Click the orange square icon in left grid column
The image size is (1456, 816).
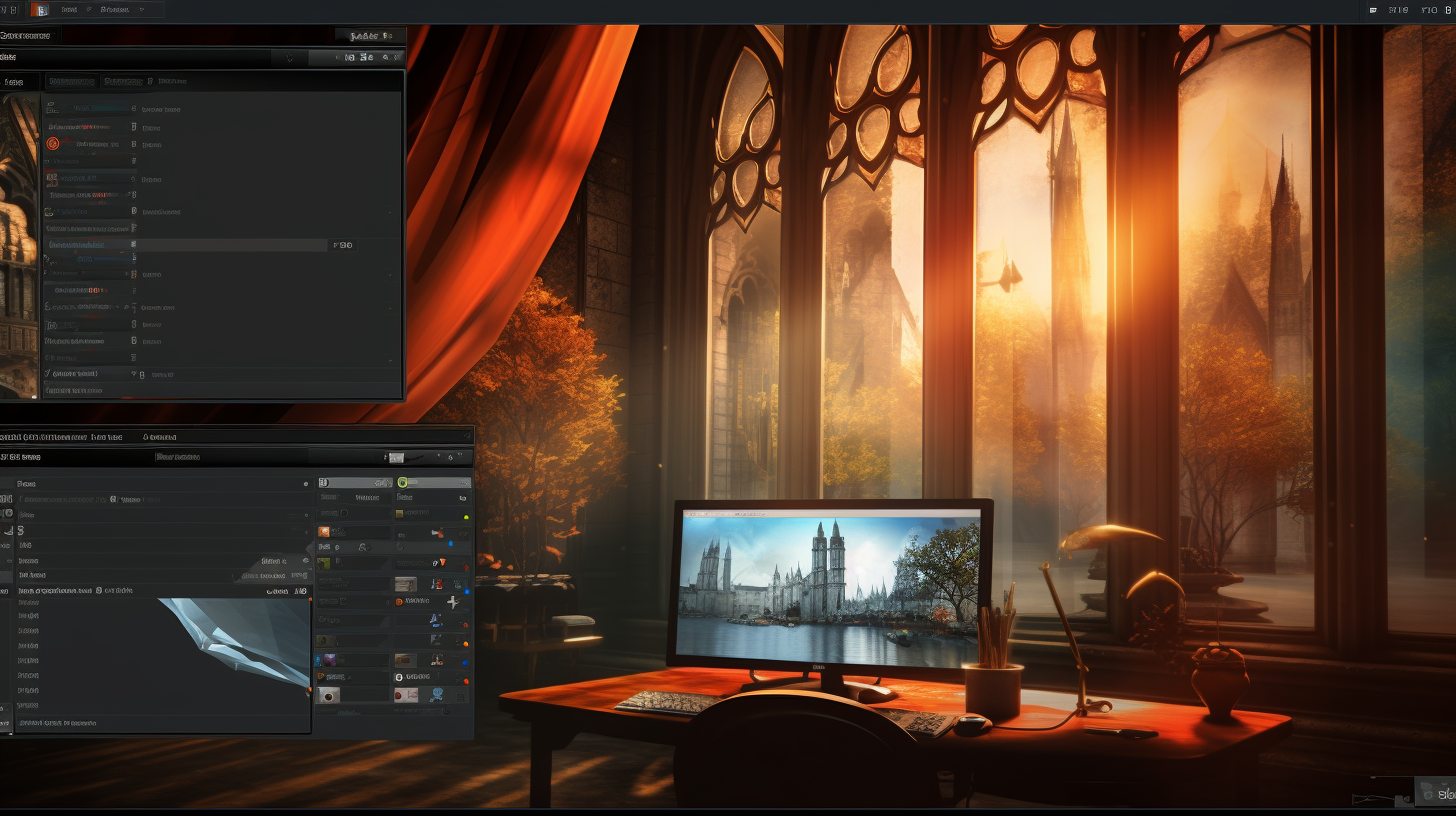coord(324,532)
